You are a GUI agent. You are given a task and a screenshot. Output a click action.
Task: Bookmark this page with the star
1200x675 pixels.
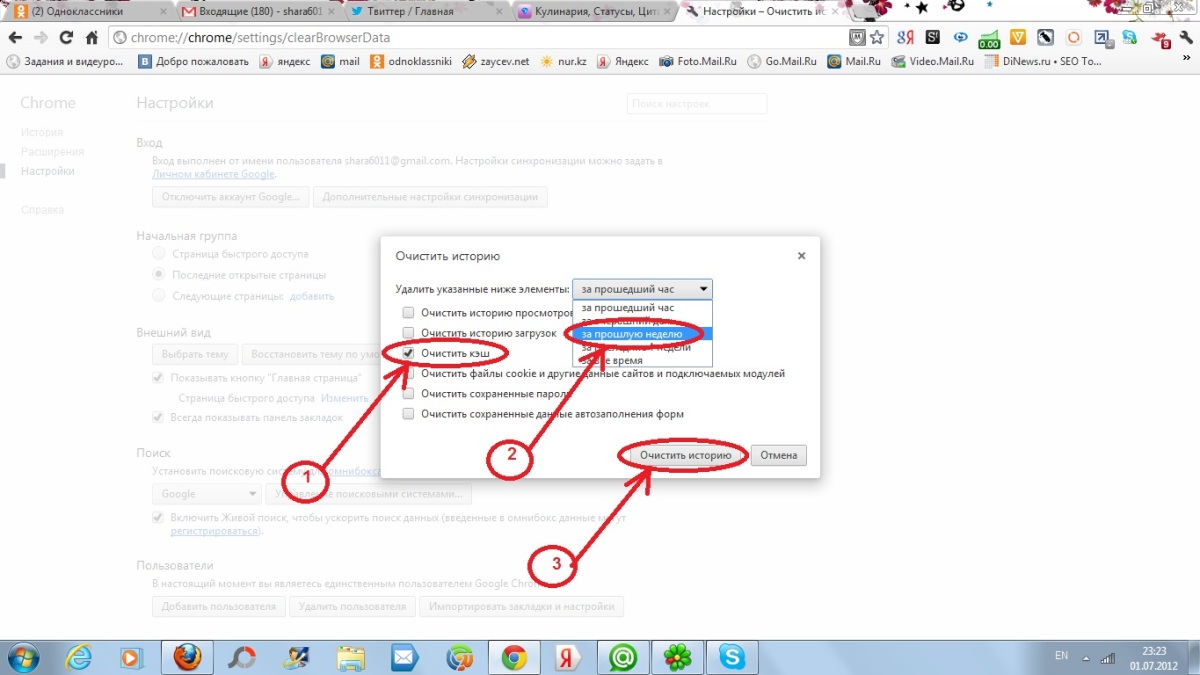[877, 38]
